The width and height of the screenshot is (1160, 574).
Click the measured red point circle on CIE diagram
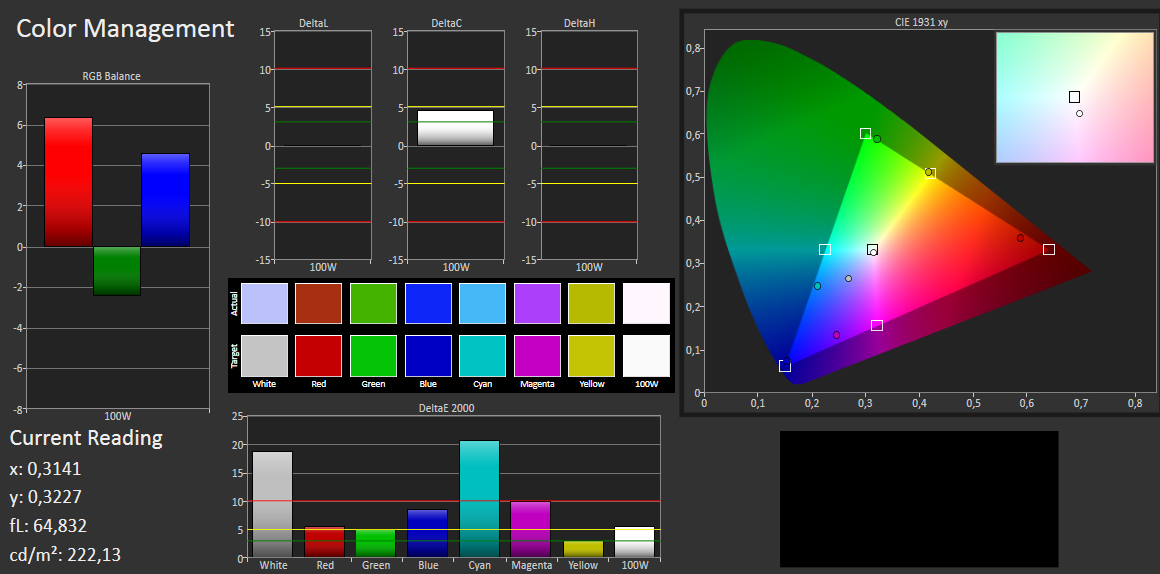point(1020,238)
